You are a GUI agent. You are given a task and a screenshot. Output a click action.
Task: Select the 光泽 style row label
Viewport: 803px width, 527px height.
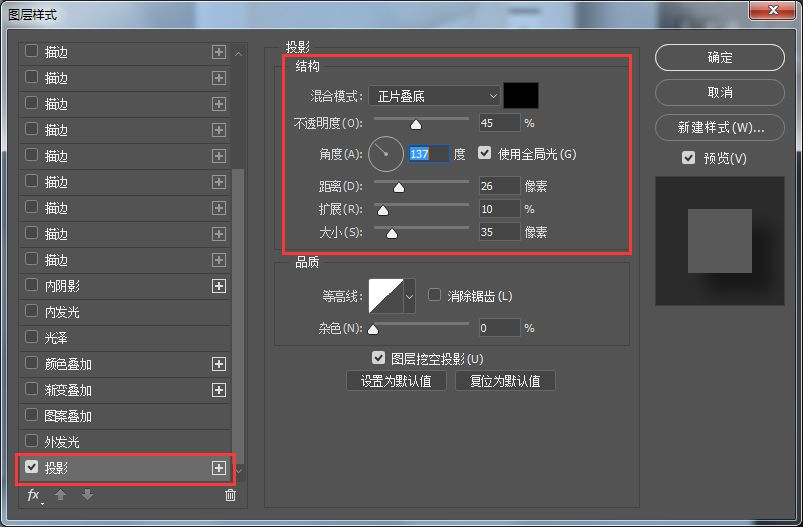coord(56,338)
